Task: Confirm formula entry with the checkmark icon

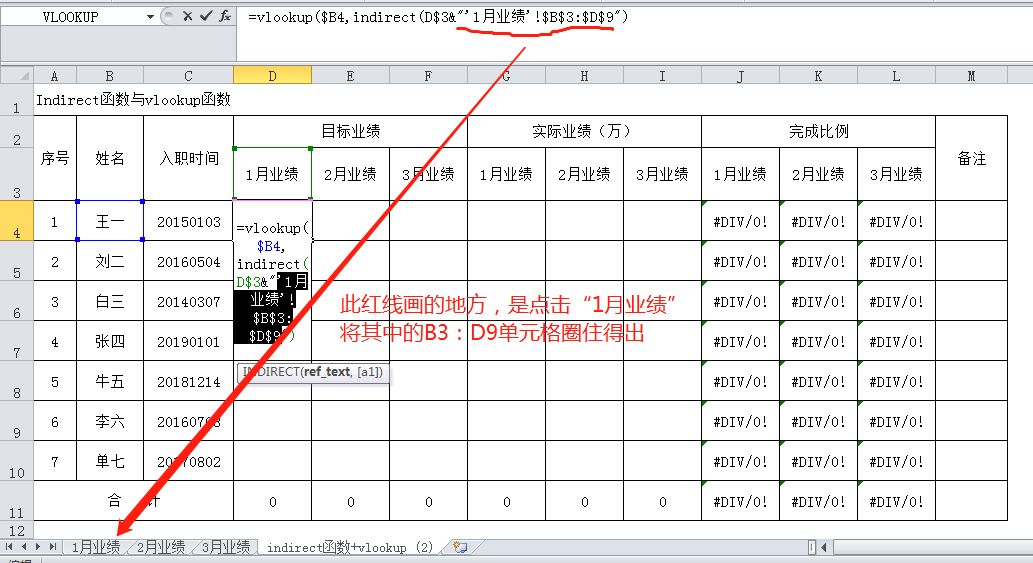Action: (x=206, y=16)
